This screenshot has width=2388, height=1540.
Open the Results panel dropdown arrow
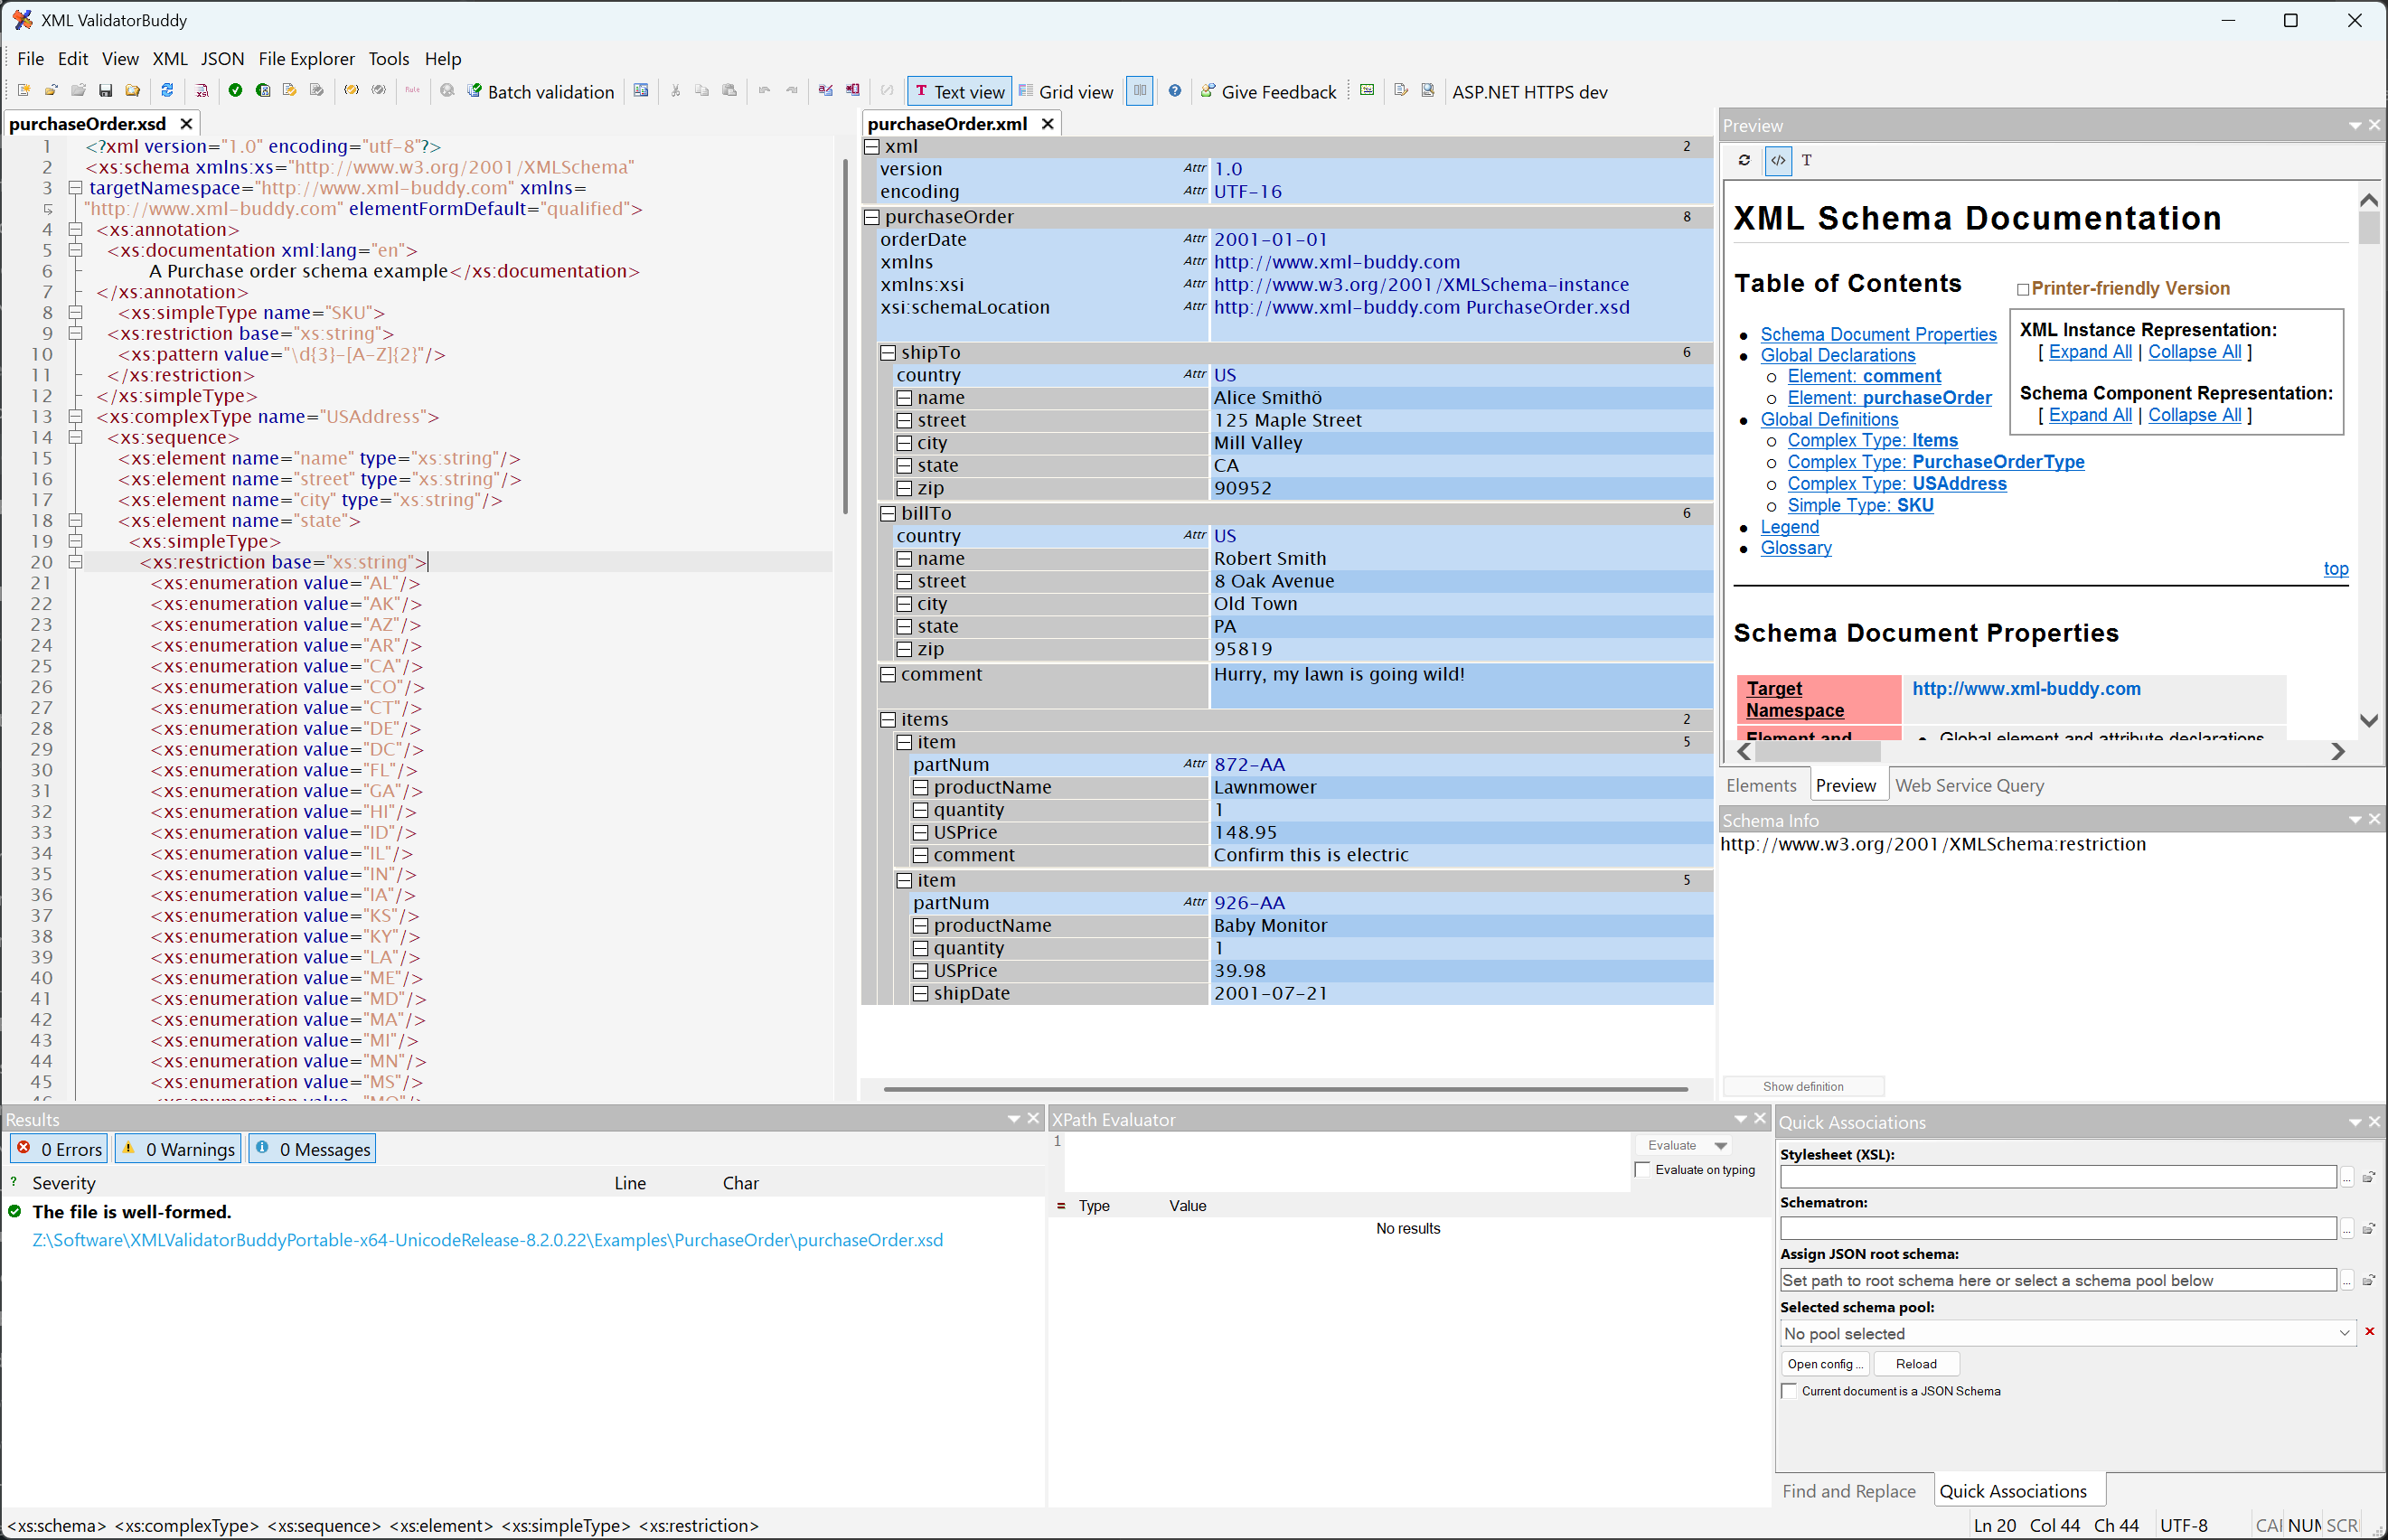1014,1119
